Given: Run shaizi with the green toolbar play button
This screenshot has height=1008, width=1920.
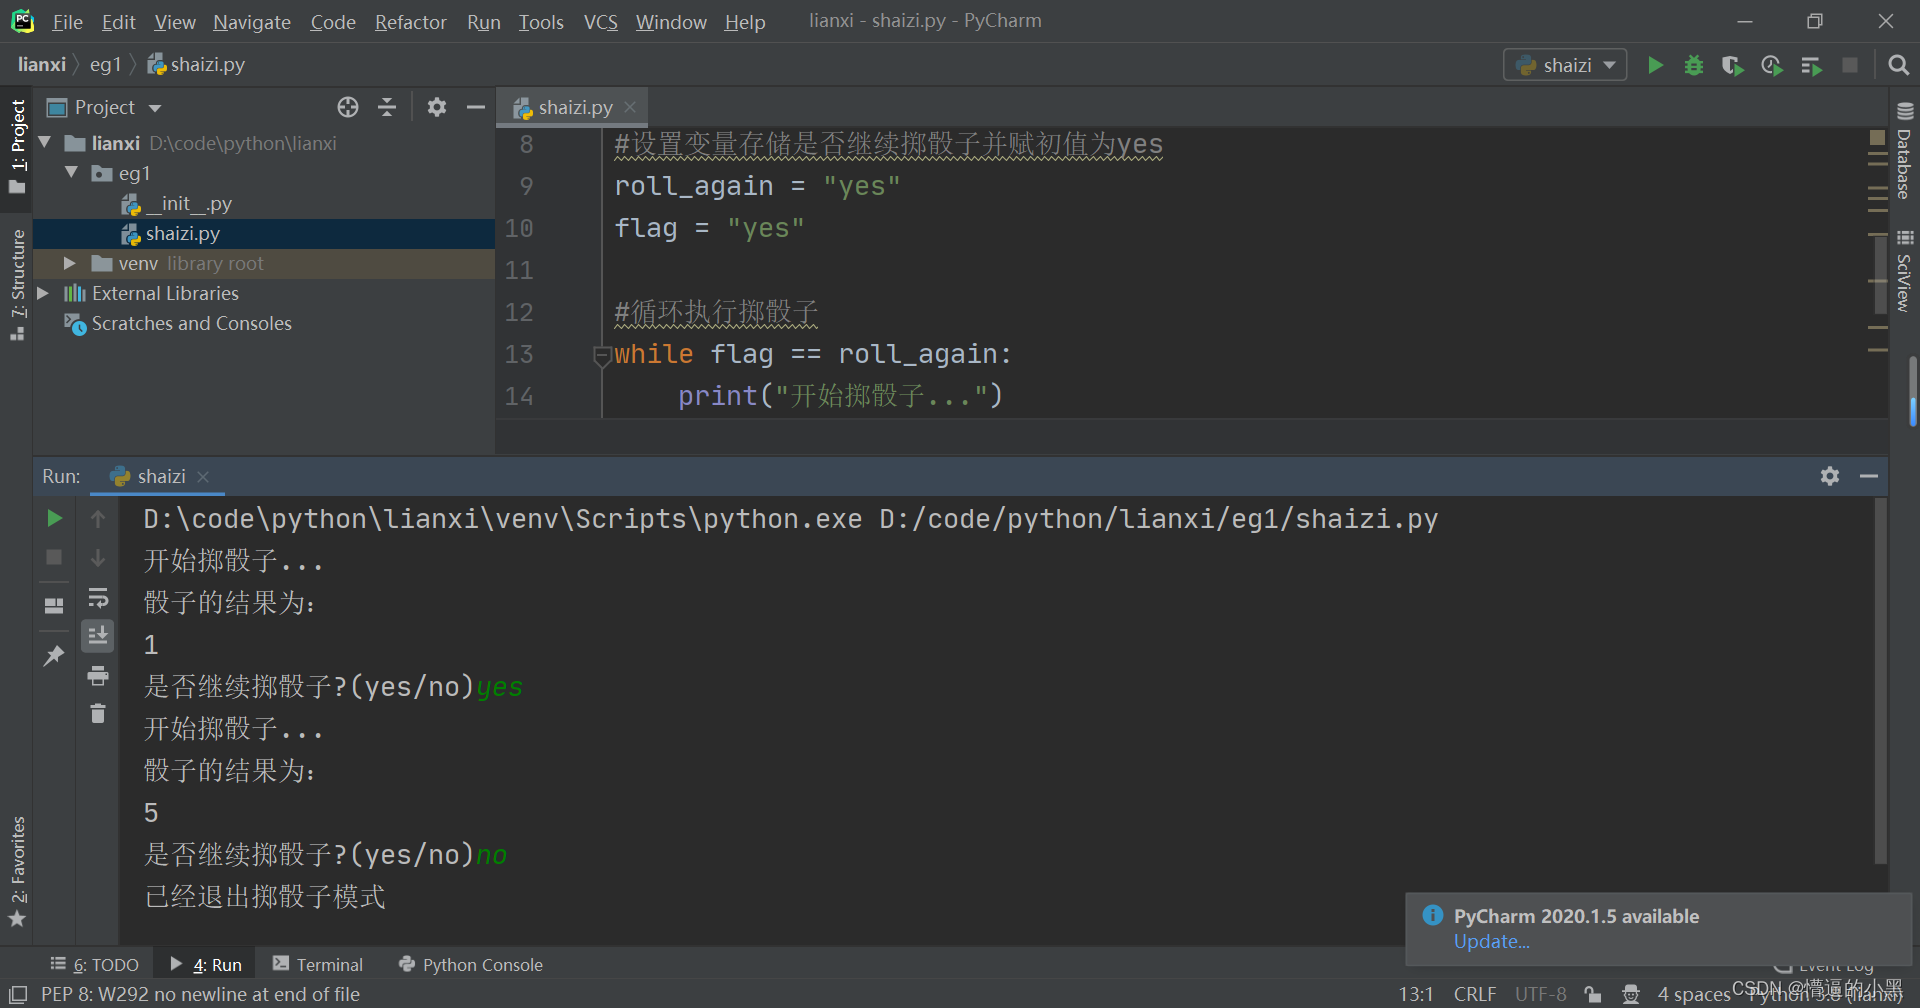Looking at the screenshot, I should pyautogui.click(x=1655, y=65).
